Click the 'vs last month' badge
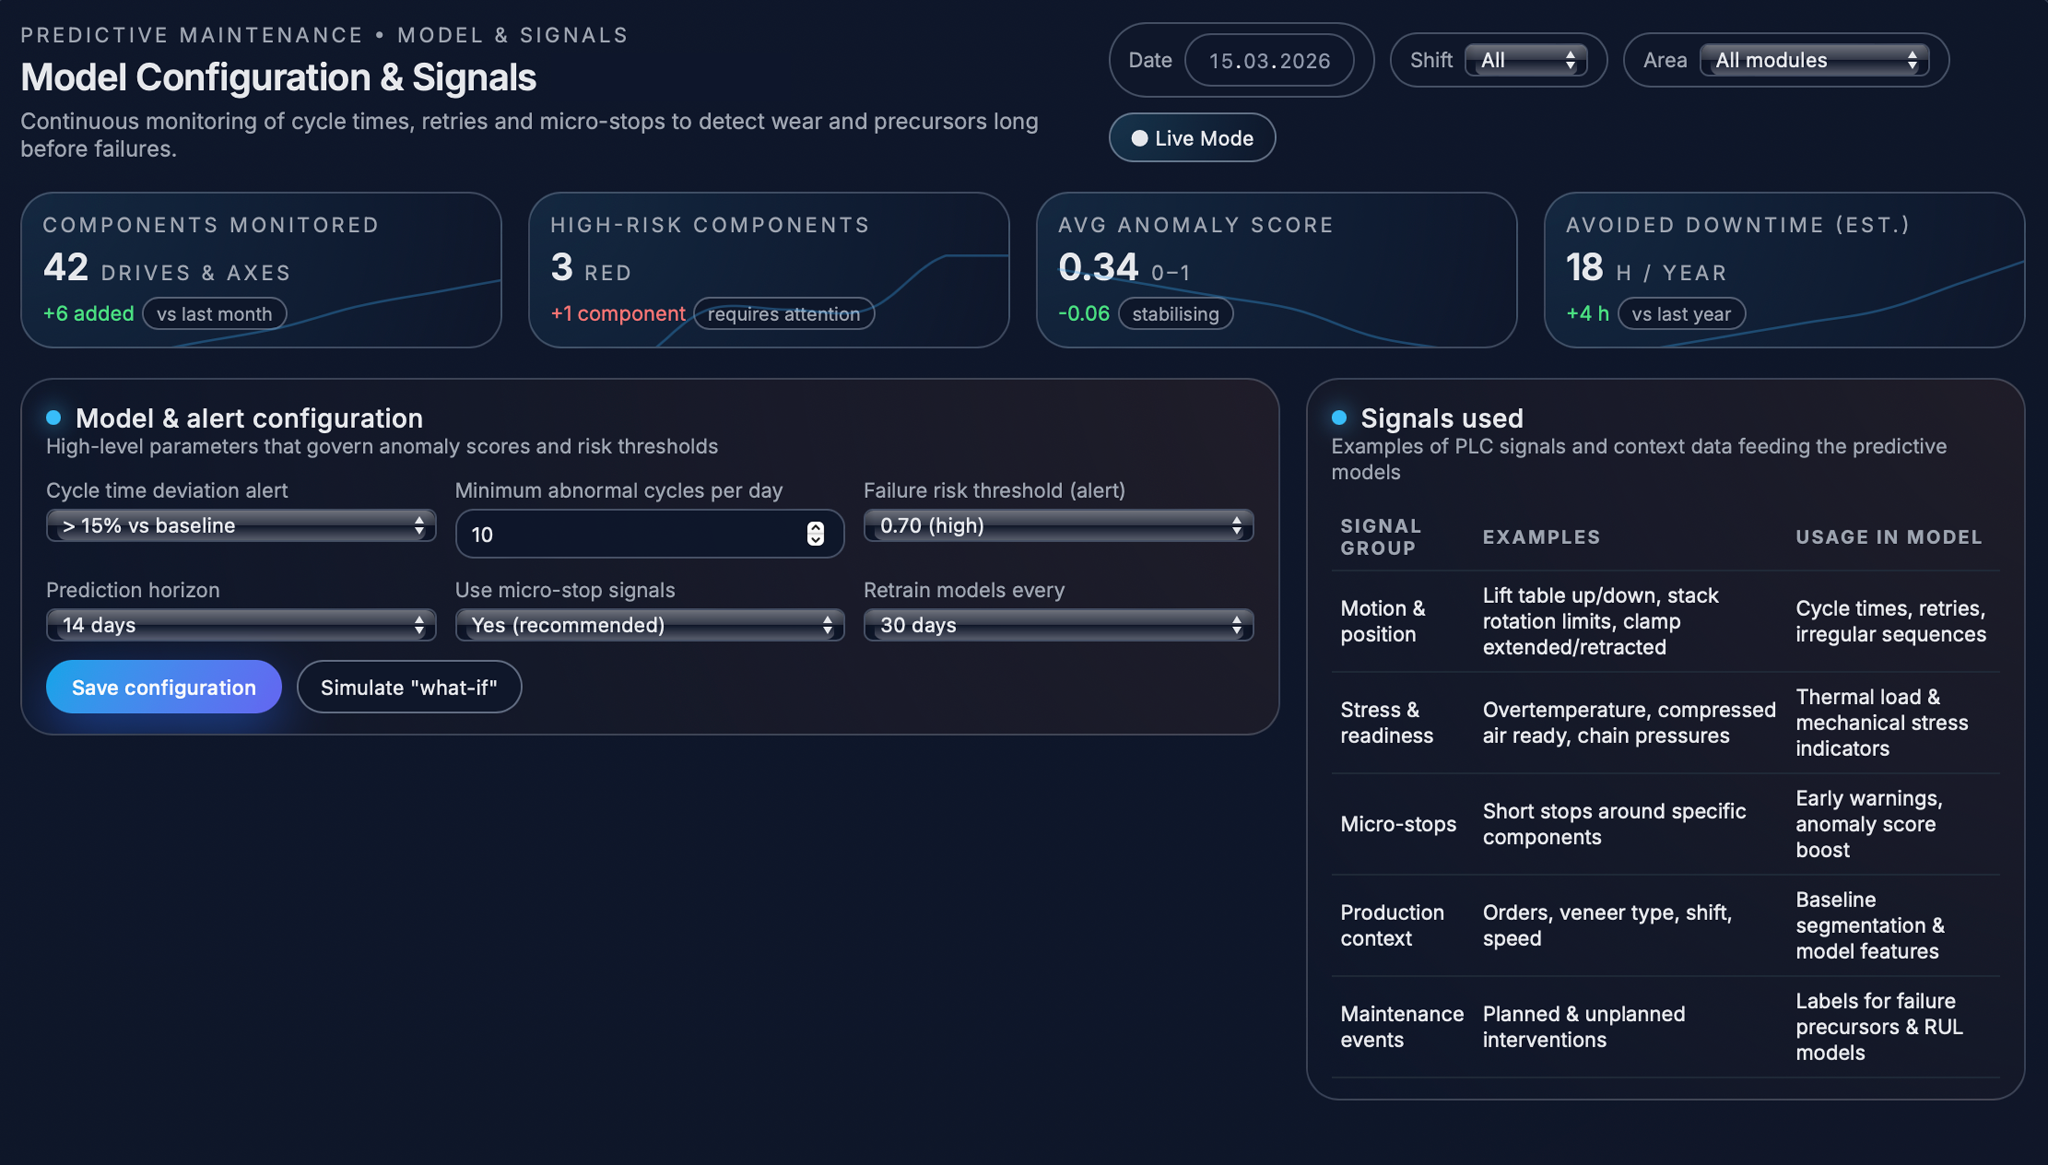The width and height of the screenshot is (2048, 1165). (214, 314)
